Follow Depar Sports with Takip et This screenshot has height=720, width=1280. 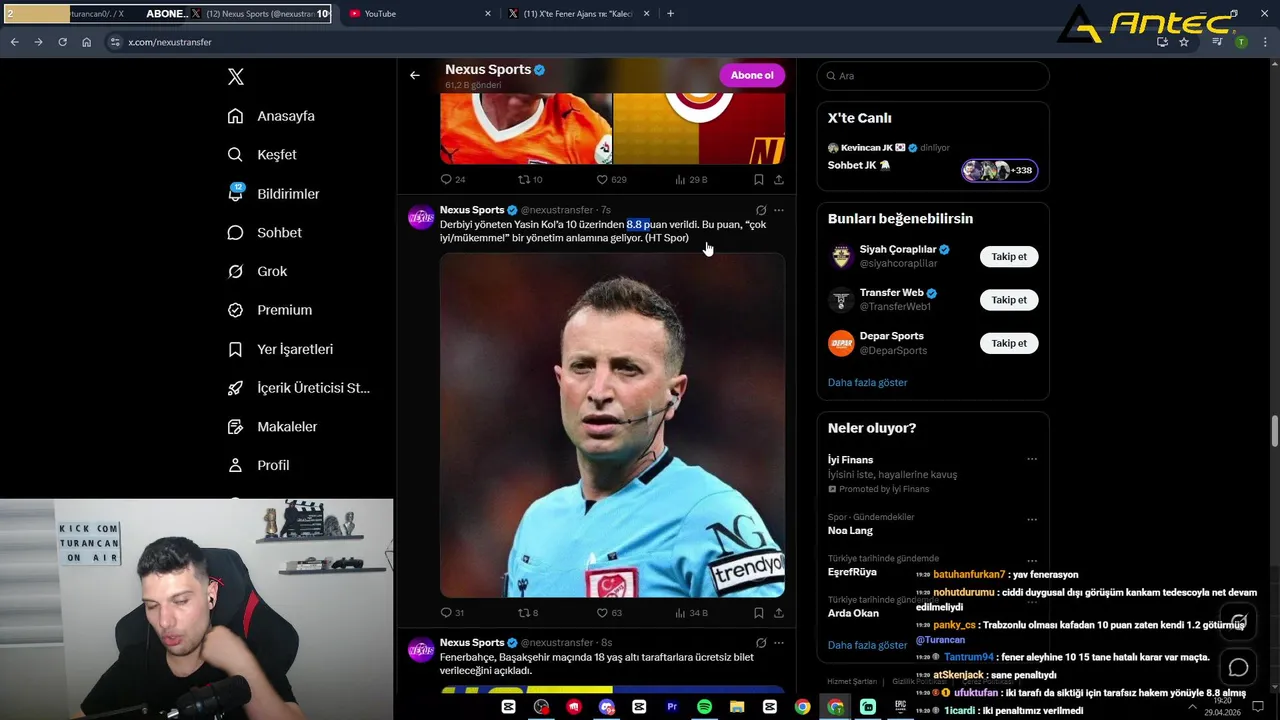coord(1009,343)
